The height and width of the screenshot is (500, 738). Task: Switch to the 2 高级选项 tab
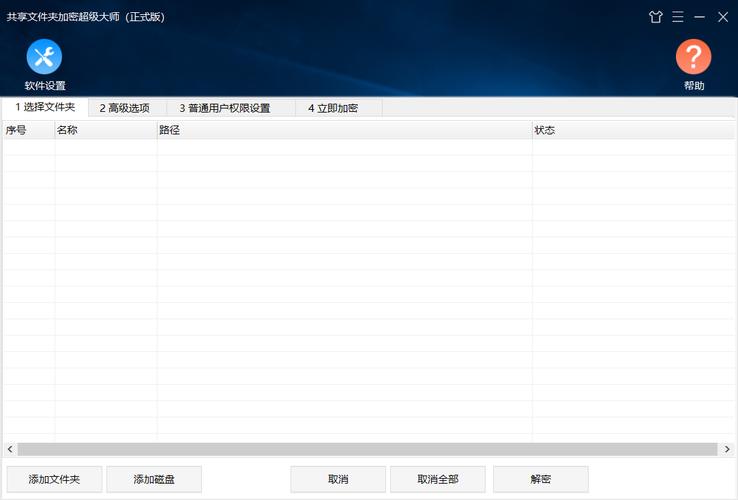tap(124, 108)
